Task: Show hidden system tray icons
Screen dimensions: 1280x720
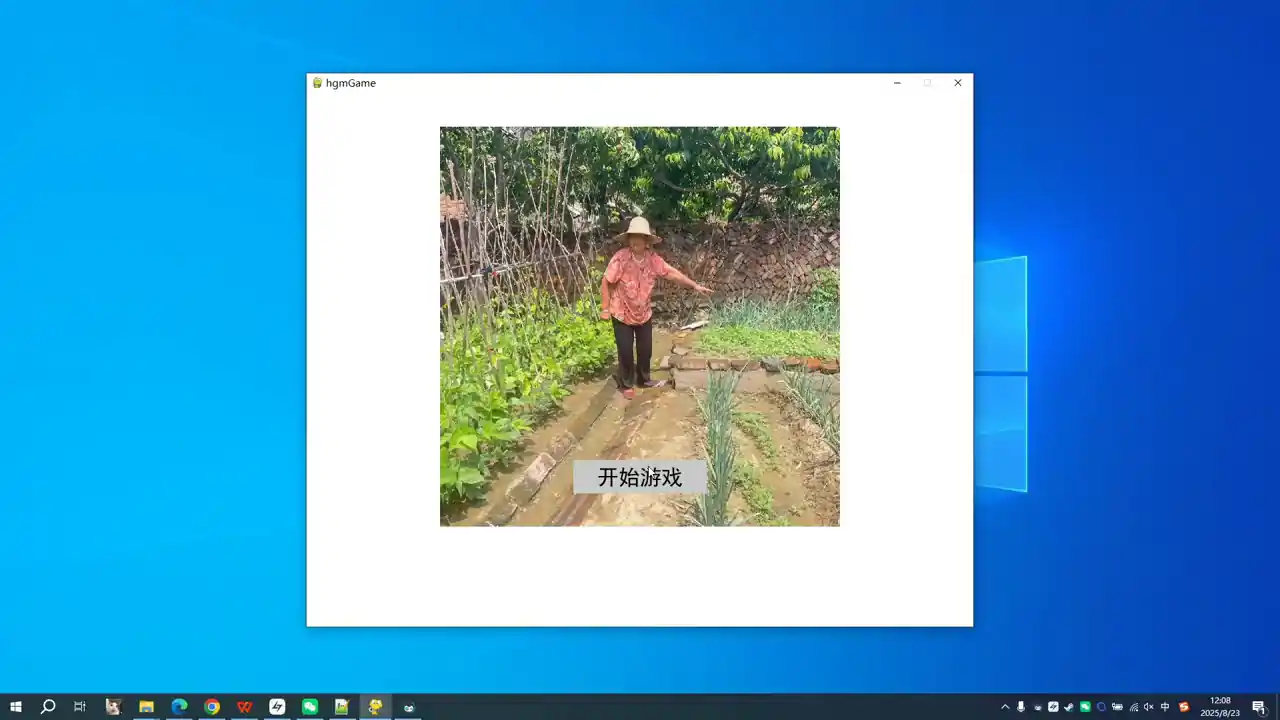Action: coord(1005,707)
